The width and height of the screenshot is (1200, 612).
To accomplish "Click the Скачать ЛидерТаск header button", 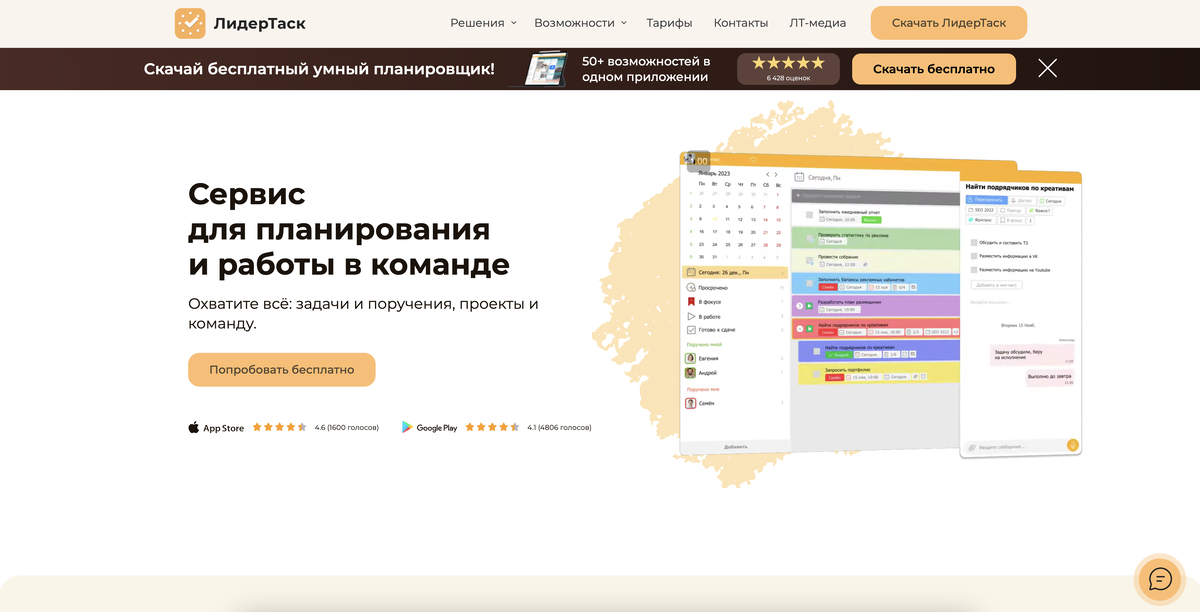I will coord(949,23).
